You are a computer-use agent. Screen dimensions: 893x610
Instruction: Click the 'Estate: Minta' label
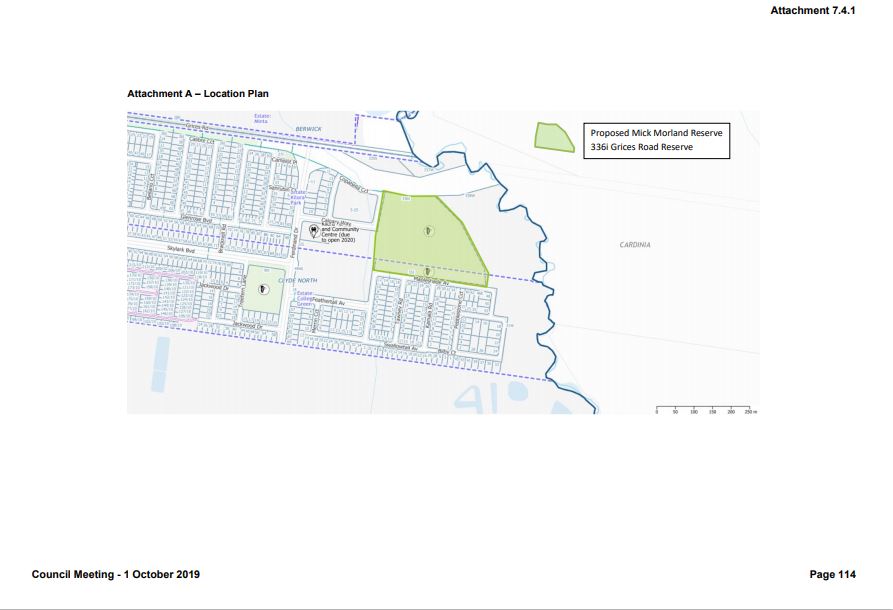coord(262,118)
